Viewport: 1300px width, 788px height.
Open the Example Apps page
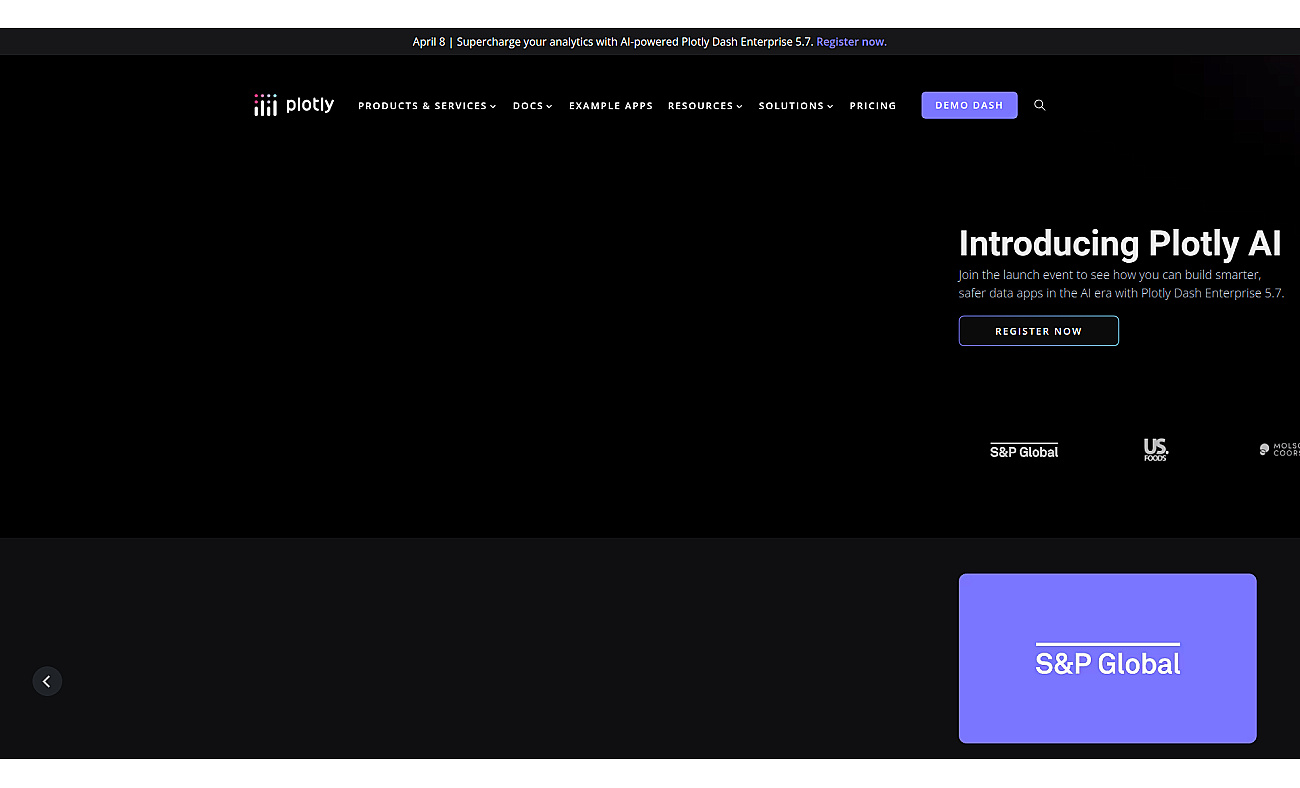coord(611,106)
